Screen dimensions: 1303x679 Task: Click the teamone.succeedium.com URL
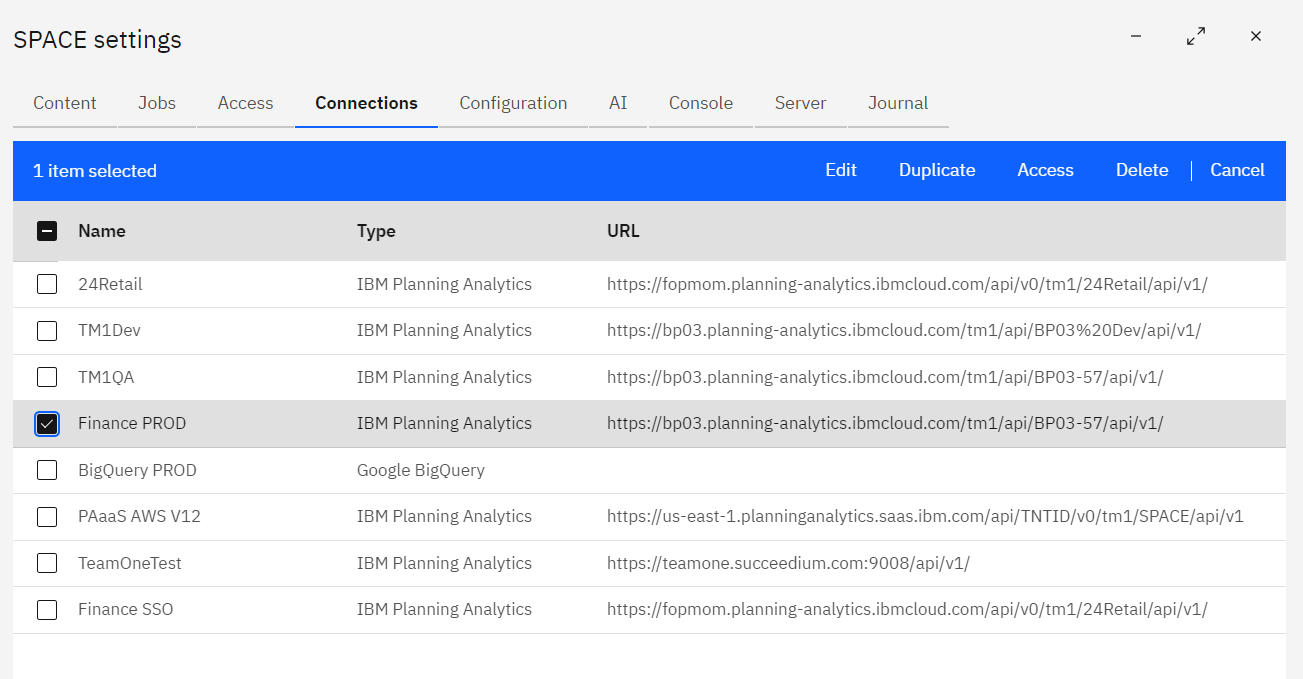[x=788, y=563]
